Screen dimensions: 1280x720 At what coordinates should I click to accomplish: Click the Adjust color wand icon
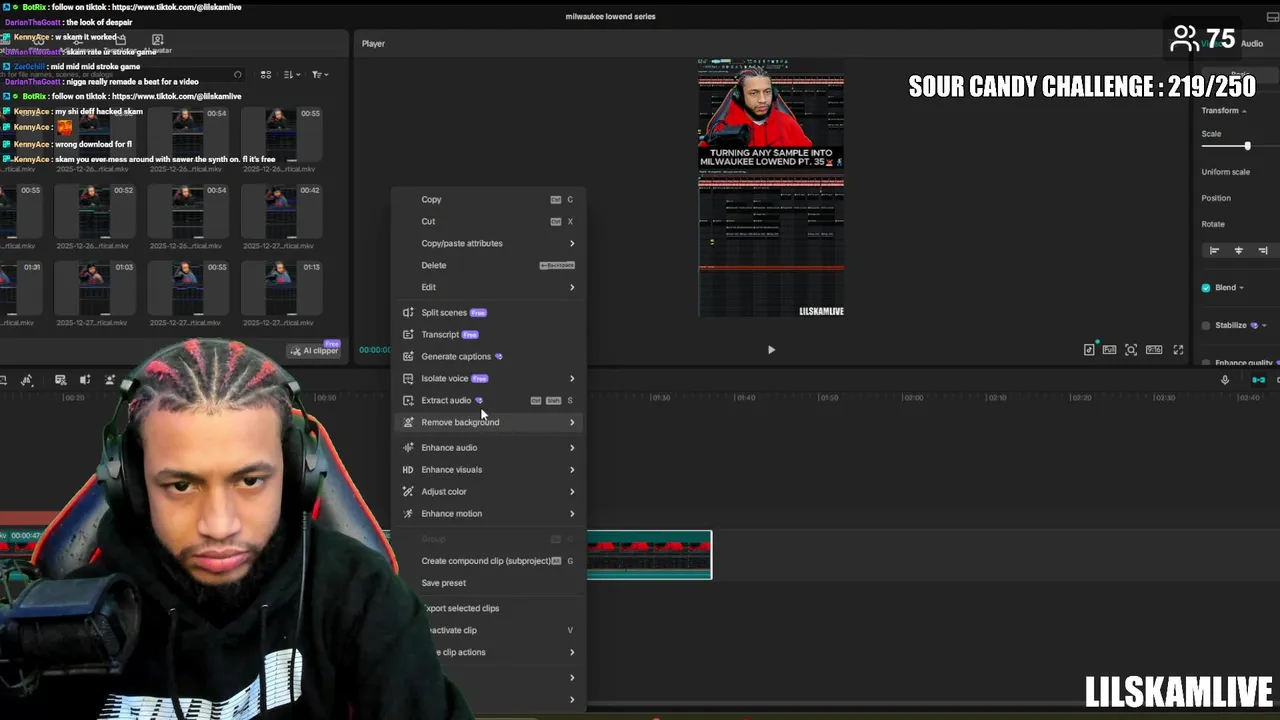point(408,492)
